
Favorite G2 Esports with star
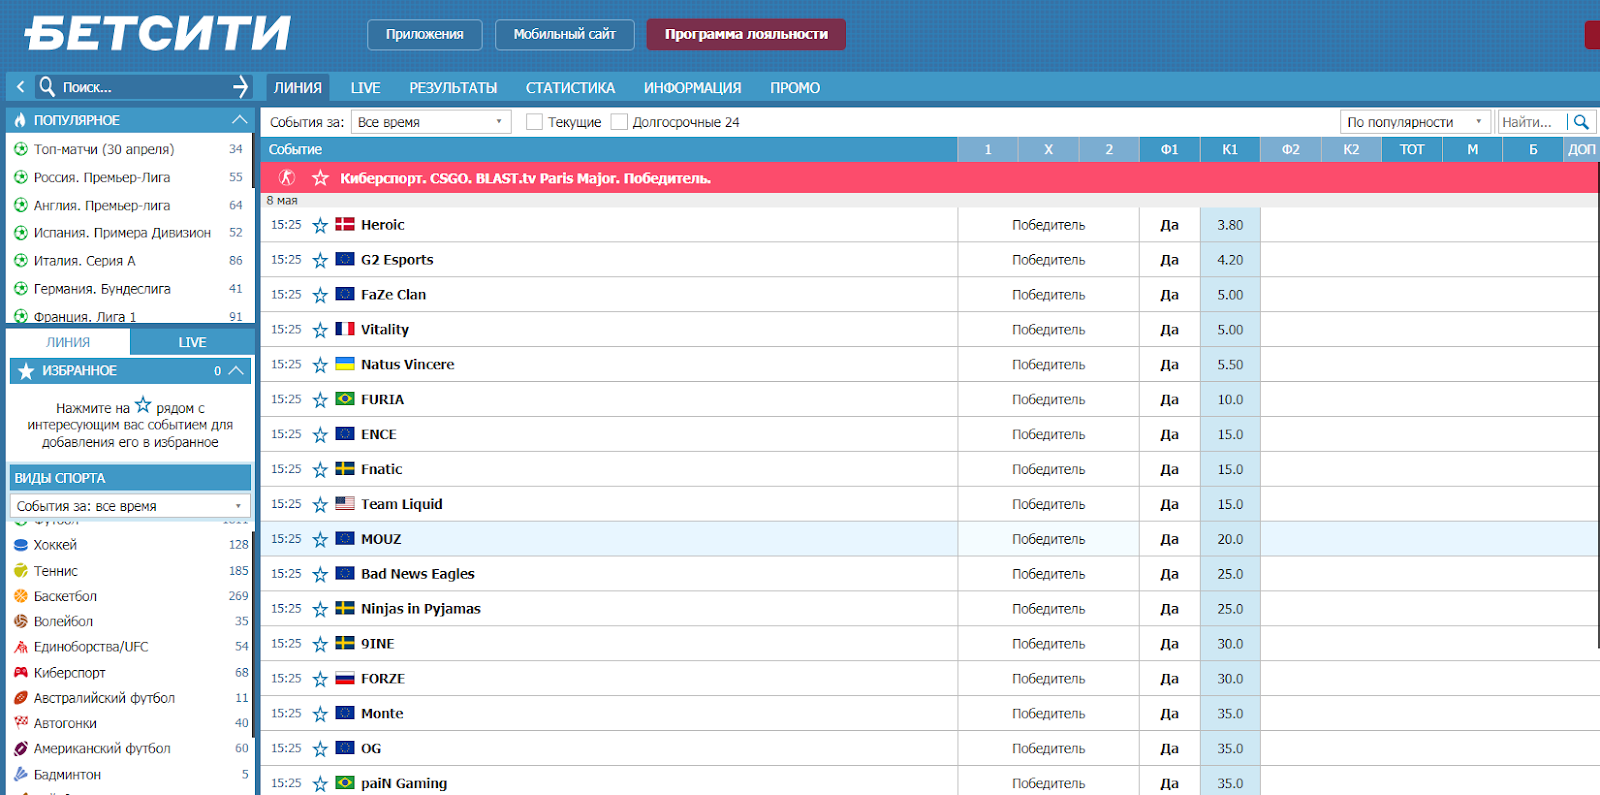coord(320,260)
